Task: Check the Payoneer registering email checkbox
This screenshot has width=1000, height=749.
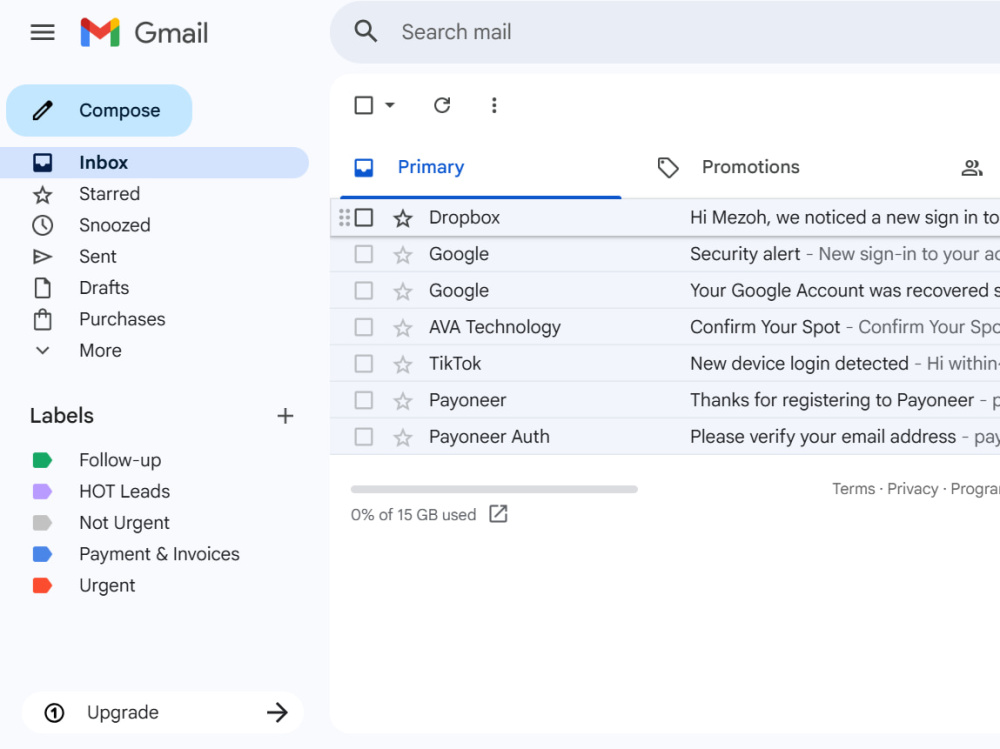Action: (x=364, y=400)
